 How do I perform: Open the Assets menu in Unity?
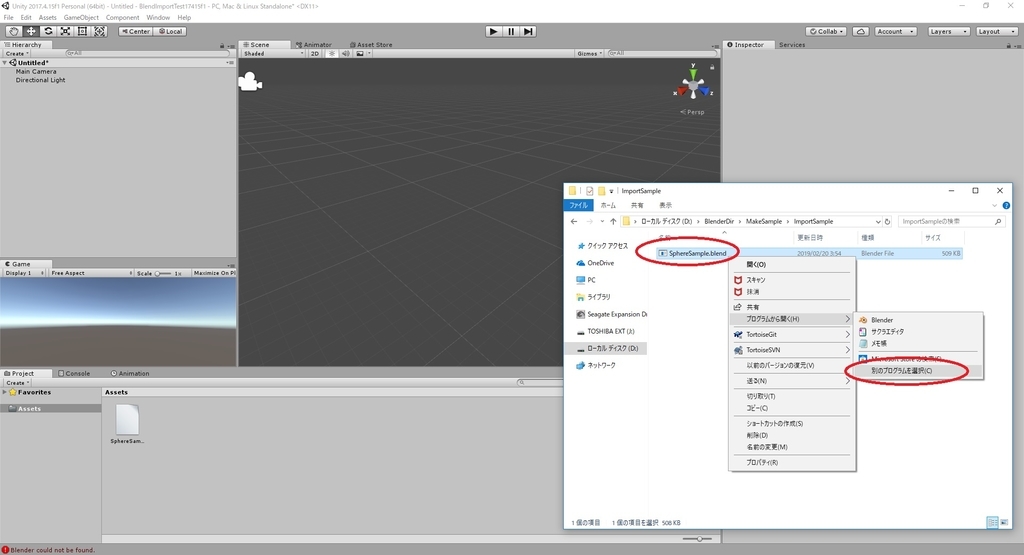pos(48,18)
